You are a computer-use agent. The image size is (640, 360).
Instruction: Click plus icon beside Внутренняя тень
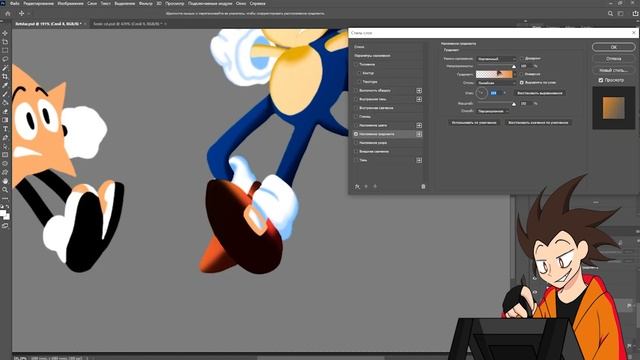(419, 99)
